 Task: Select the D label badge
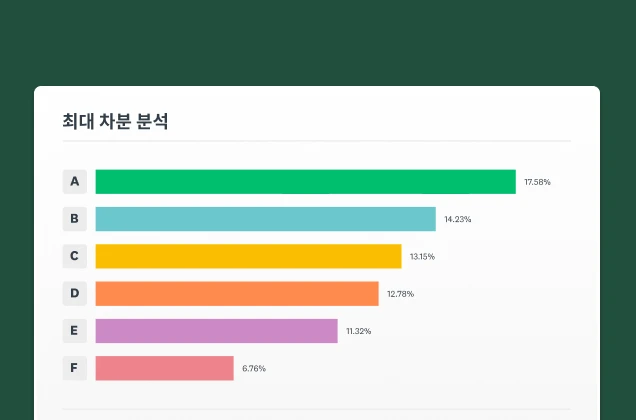click(74, 294)
